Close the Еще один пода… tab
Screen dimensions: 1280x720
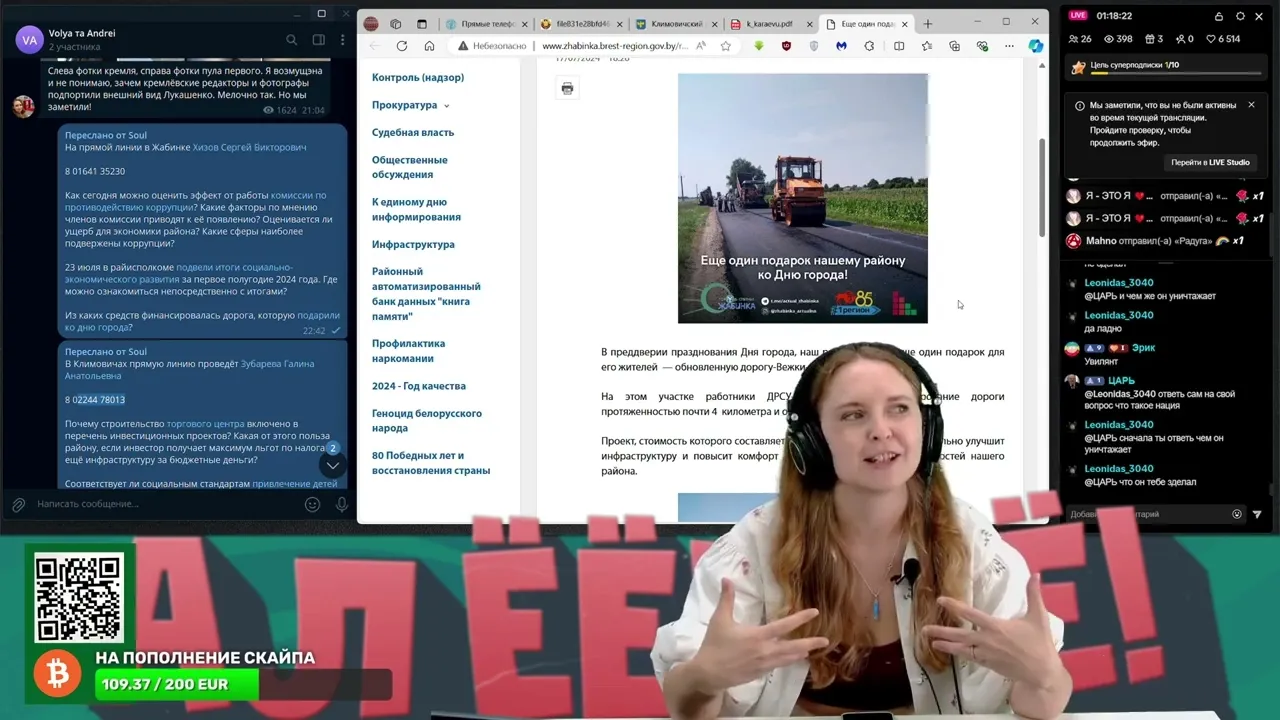click(x=905, y=24)
